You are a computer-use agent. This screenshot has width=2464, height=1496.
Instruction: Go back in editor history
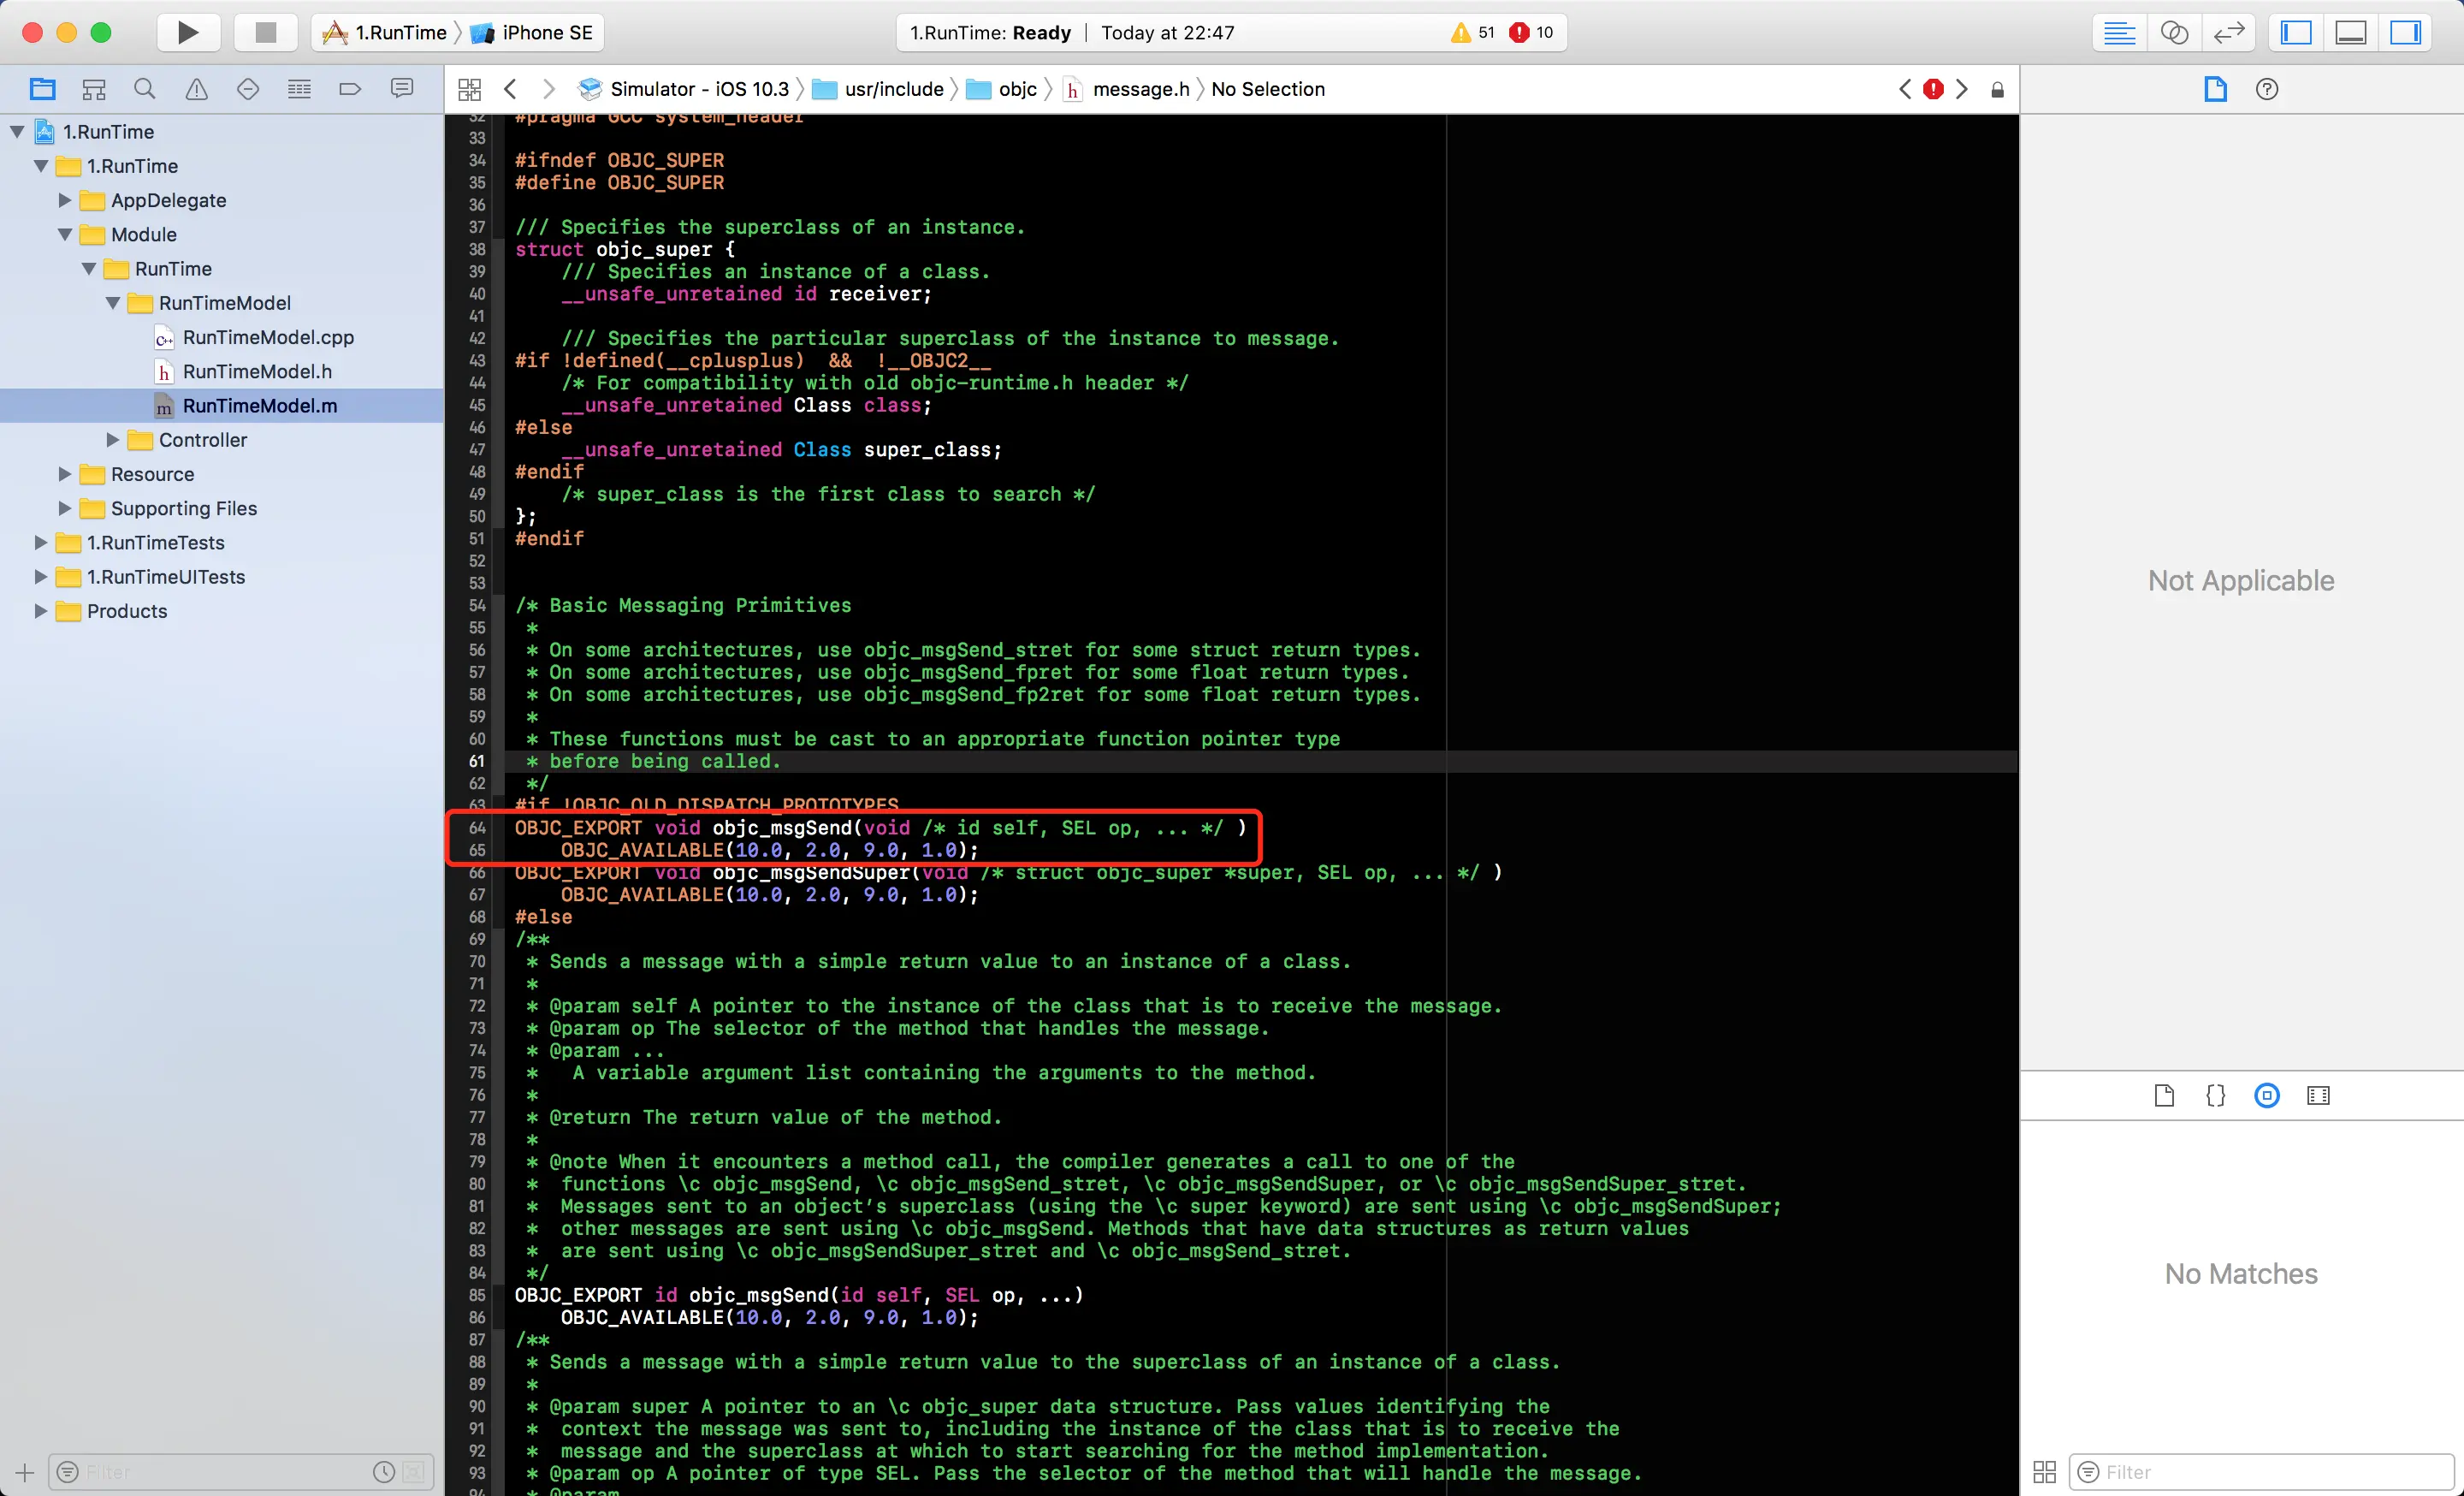[510, 89]
